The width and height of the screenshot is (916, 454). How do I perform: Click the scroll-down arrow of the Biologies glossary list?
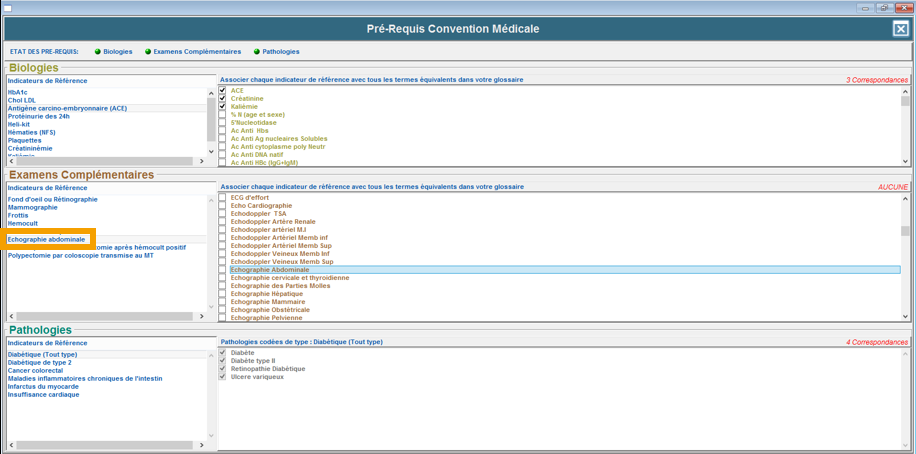pos(906,161)
